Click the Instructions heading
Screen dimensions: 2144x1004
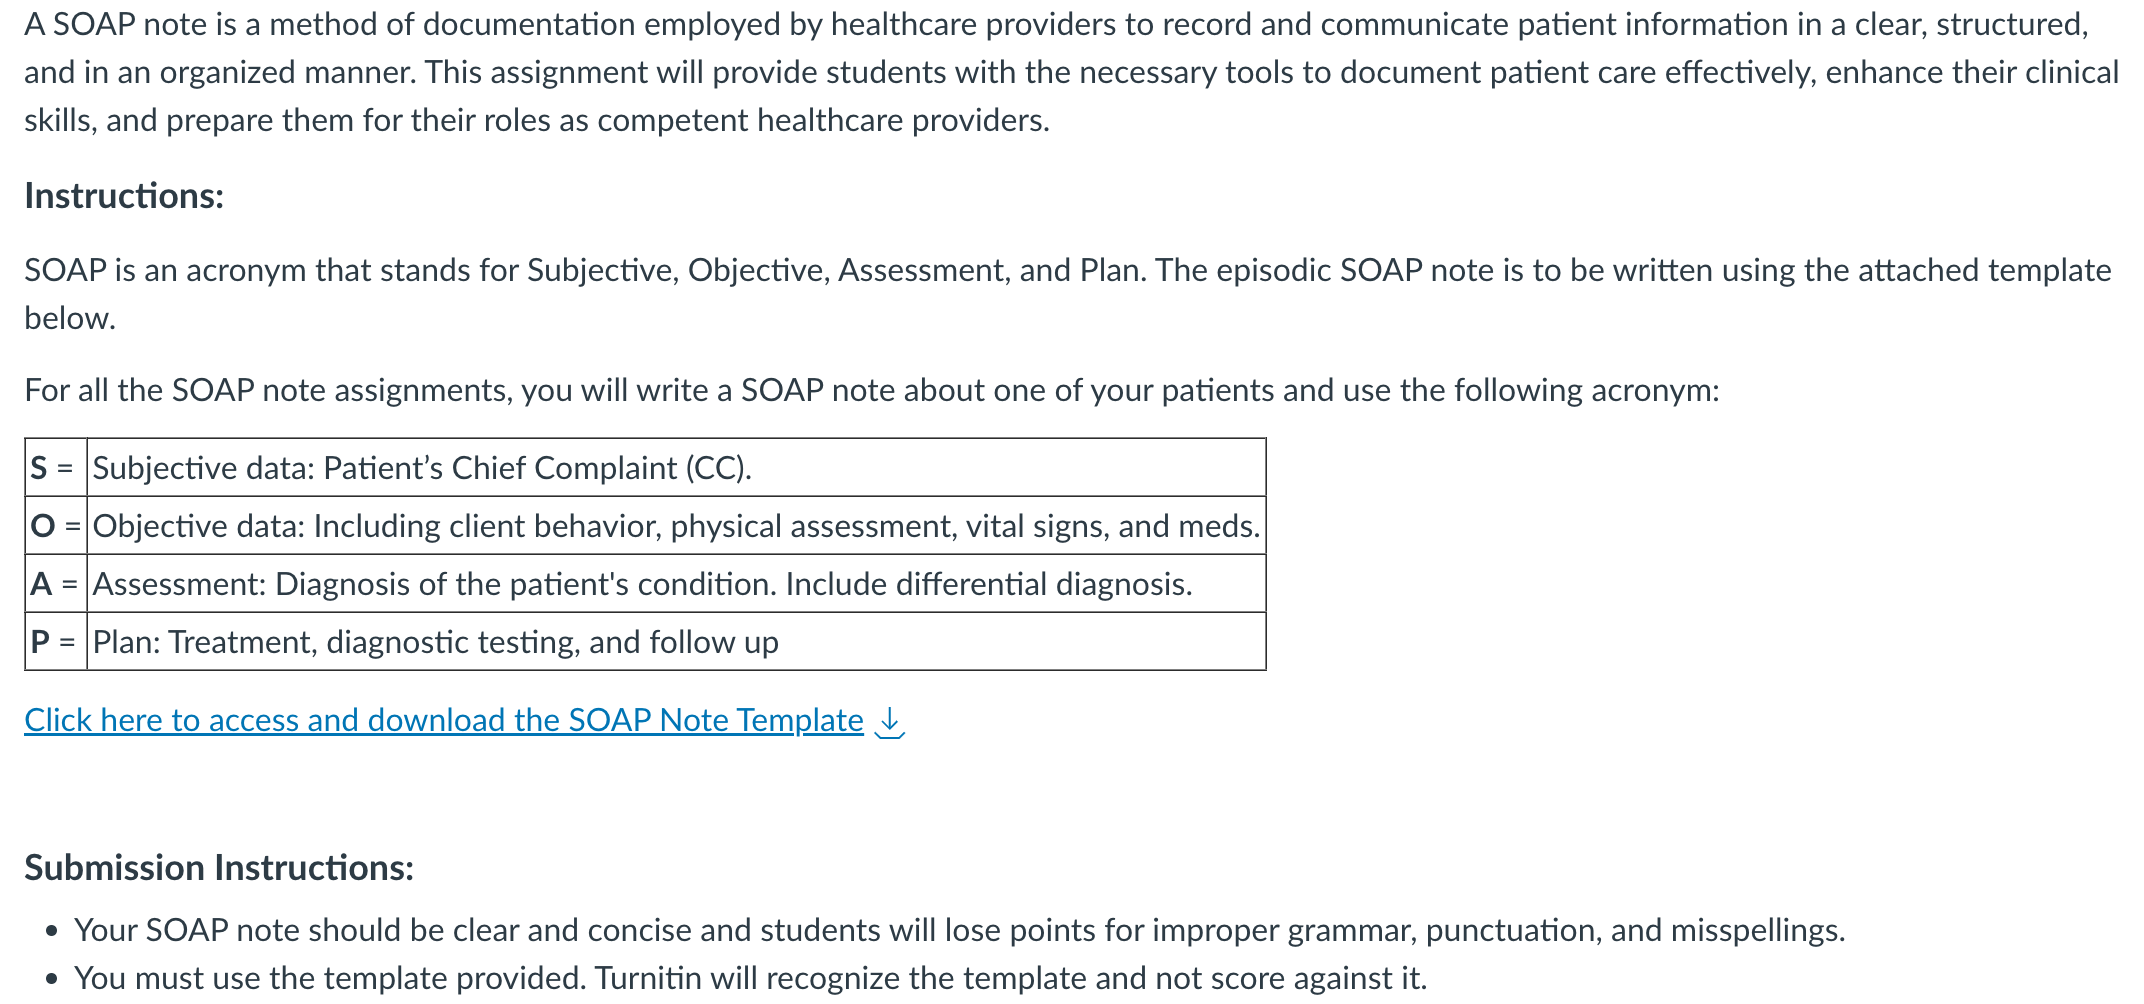point(124,196)
